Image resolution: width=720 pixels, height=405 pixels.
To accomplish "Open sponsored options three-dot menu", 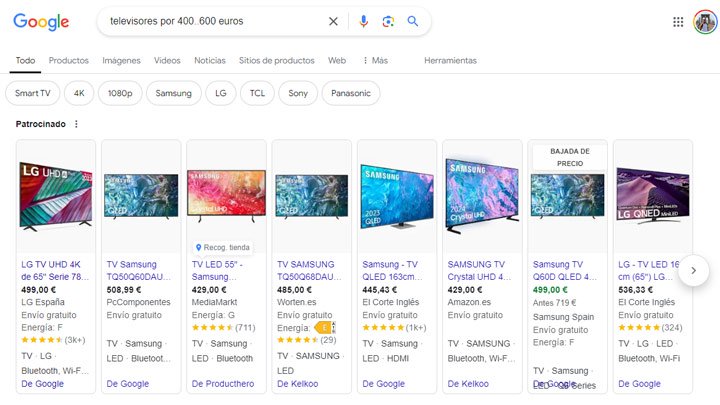I will pos(76,124).
